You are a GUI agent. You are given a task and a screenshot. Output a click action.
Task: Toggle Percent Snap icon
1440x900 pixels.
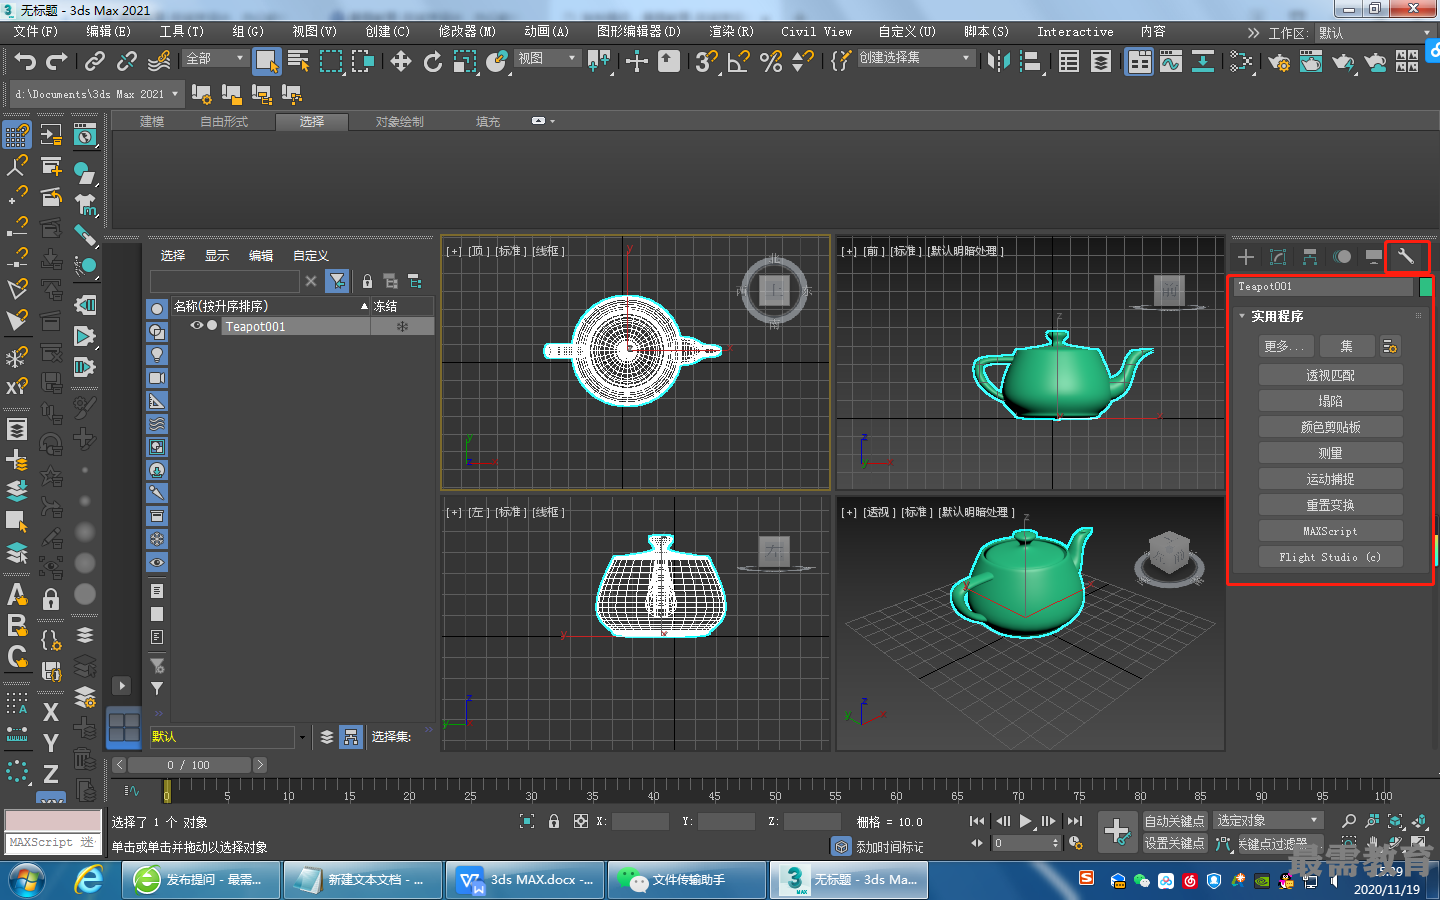(771, 62)
